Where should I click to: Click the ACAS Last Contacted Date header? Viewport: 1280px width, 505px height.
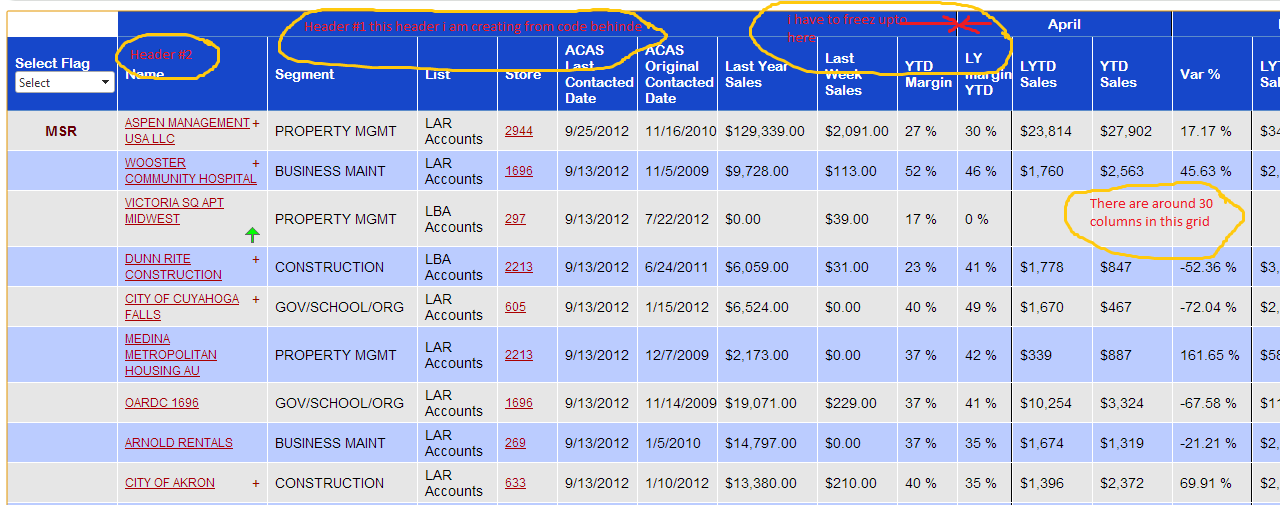pyautogui.click(x=599, y=74)
